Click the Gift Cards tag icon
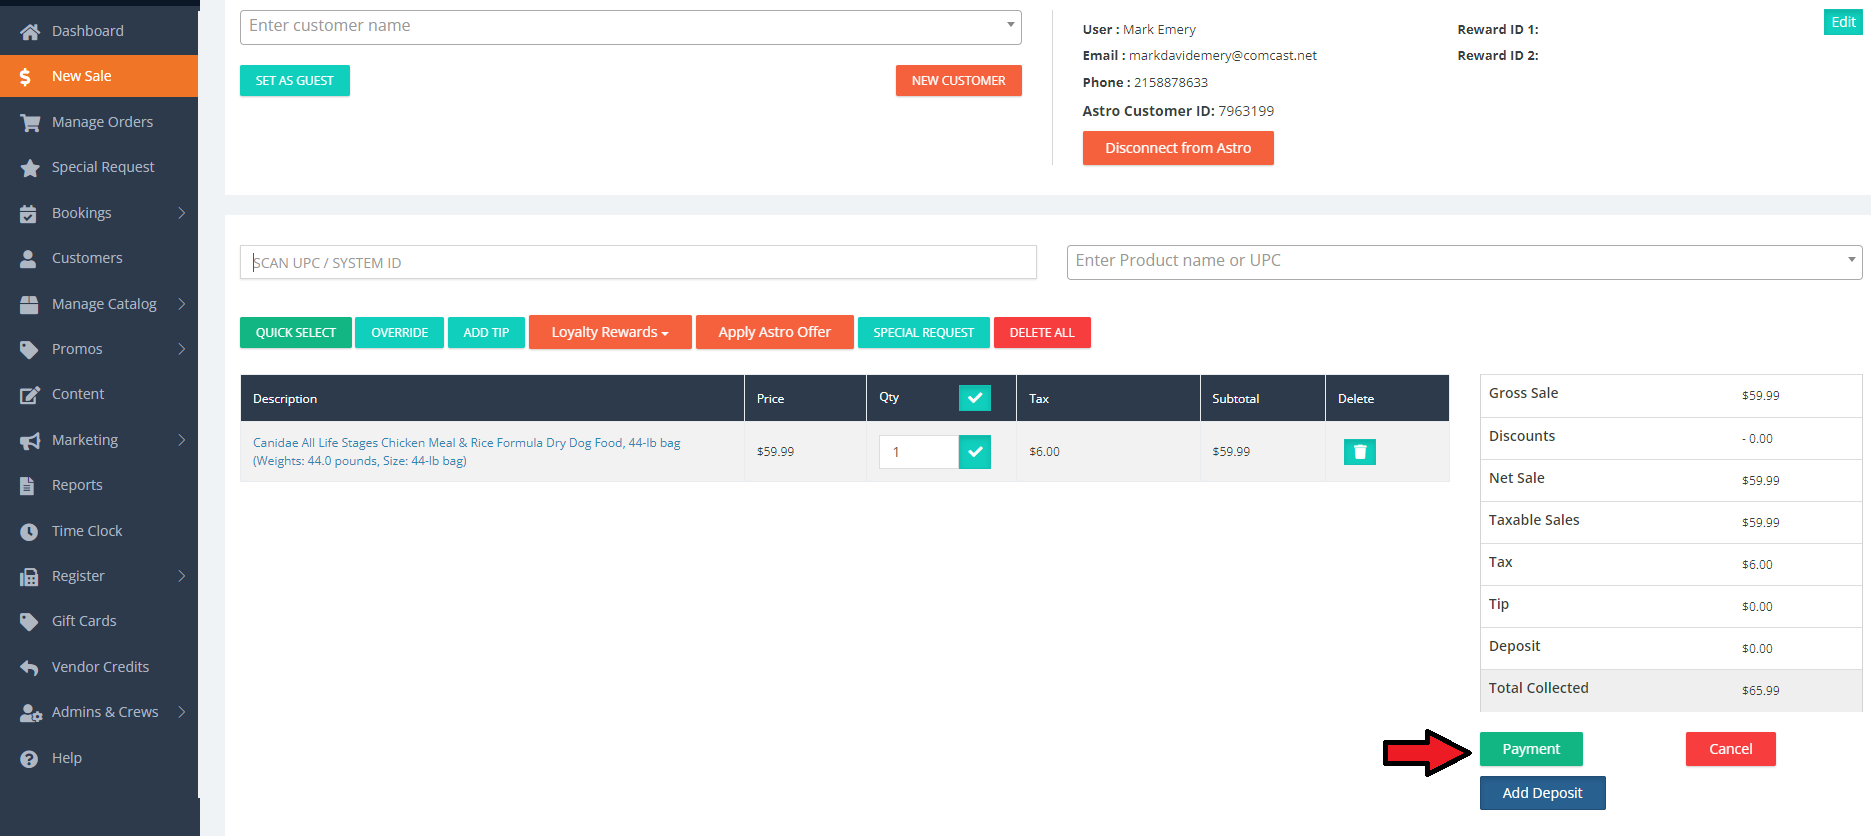1871x836 pixels. pyautogui.click(x=30, y=622)
